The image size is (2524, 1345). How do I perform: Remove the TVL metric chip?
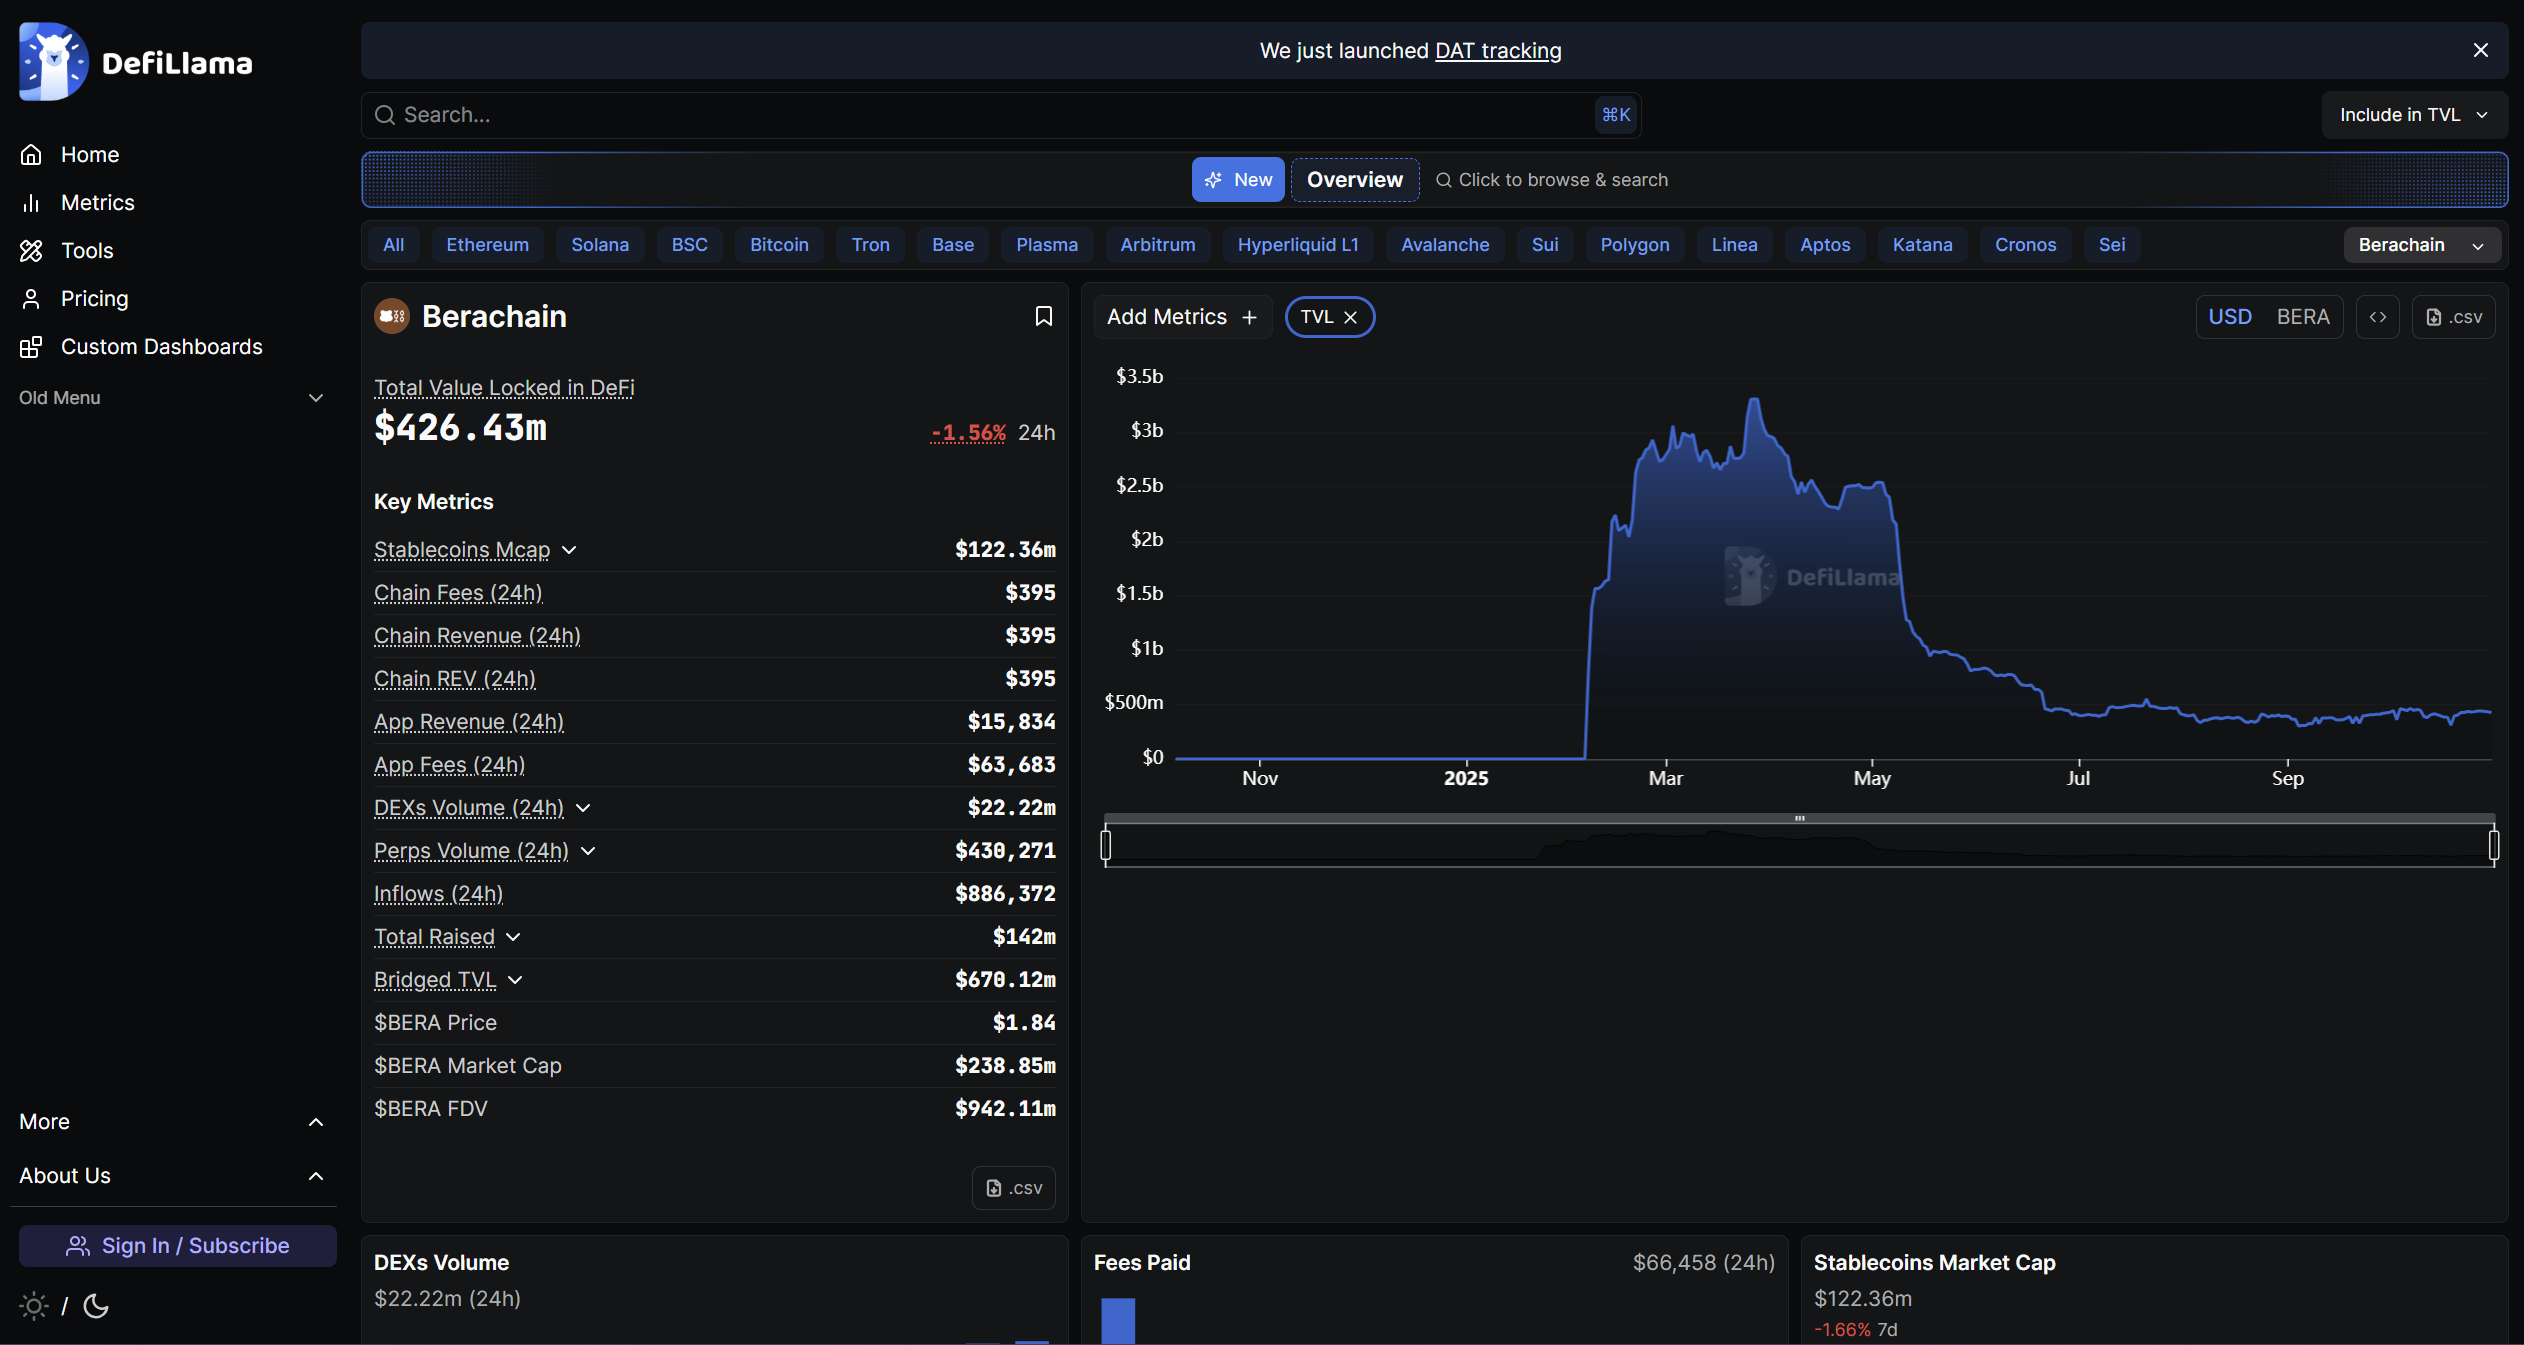1350,317
